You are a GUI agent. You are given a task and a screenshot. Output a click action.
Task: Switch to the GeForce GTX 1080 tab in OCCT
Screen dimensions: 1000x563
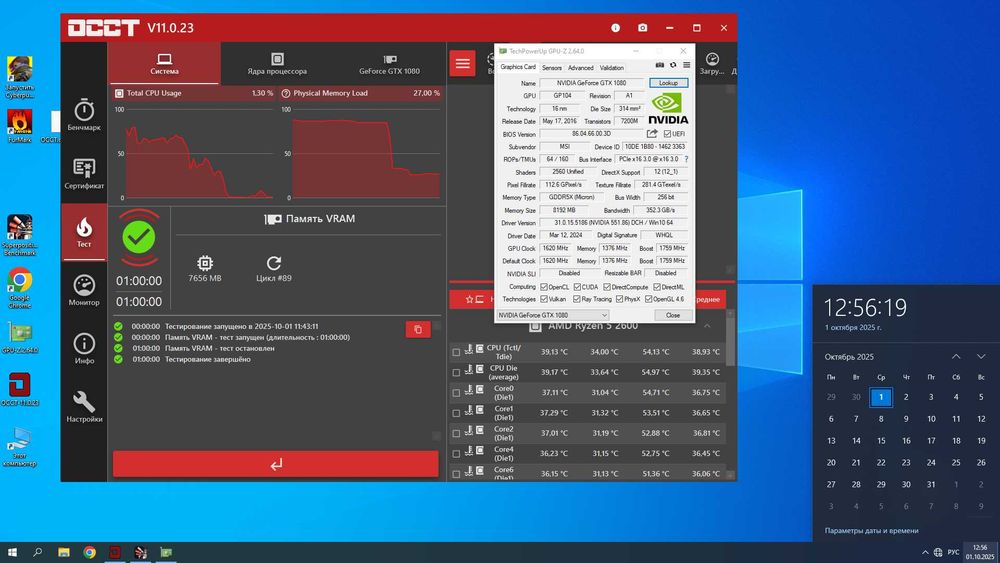click(389, 64)
